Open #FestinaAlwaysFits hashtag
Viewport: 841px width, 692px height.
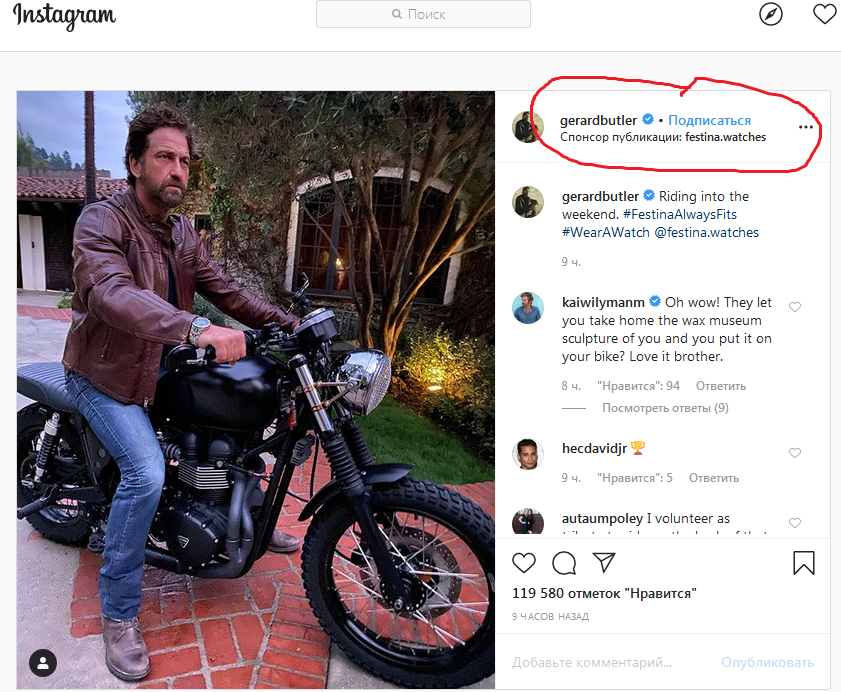[686, 214]
